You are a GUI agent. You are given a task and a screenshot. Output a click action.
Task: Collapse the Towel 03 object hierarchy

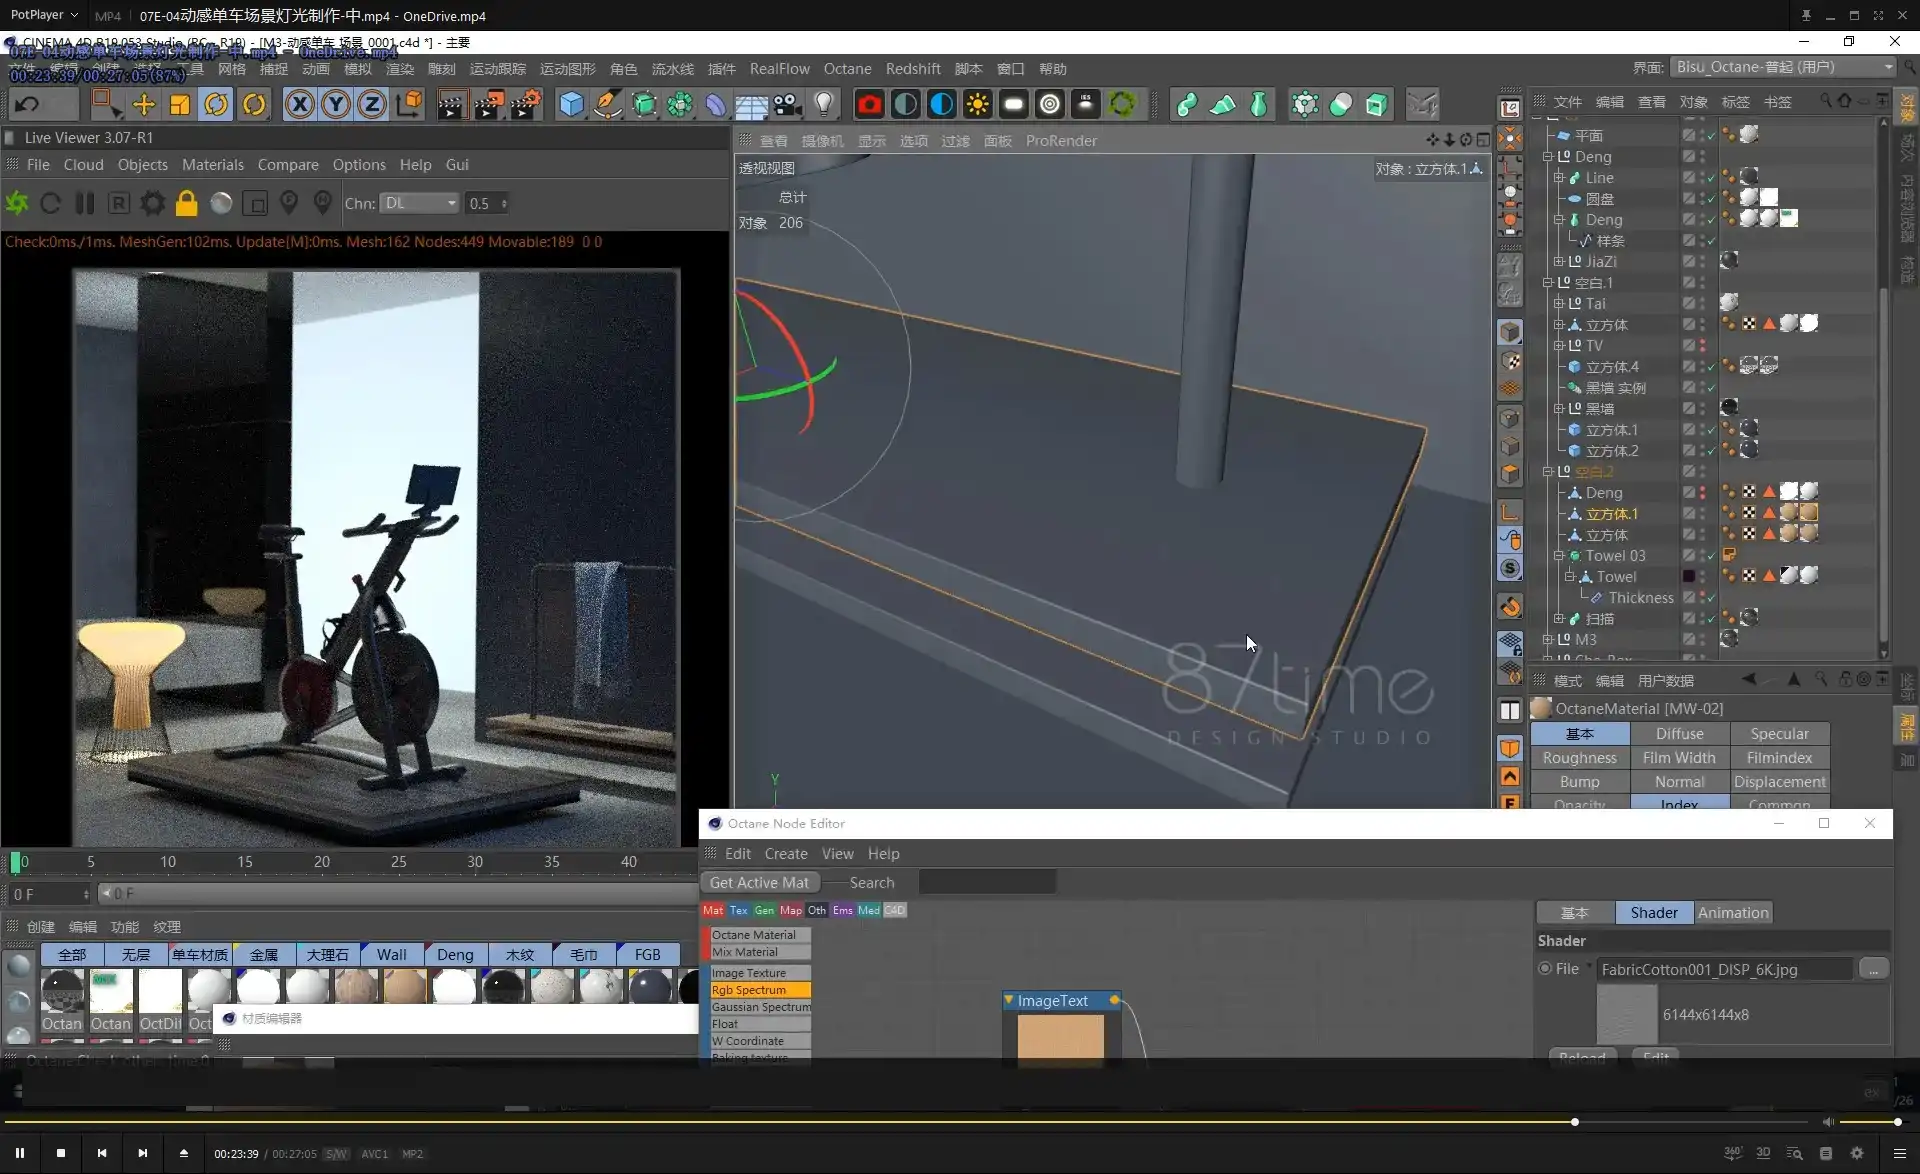coord(1559,556)
